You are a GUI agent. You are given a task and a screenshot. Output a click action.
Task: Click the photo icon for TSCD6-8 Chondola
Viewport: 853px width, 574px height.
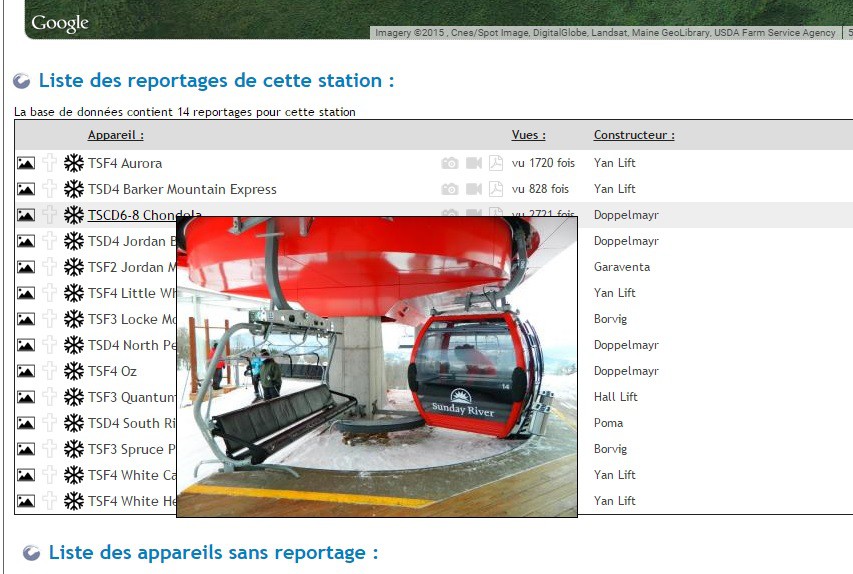(26, 215)
